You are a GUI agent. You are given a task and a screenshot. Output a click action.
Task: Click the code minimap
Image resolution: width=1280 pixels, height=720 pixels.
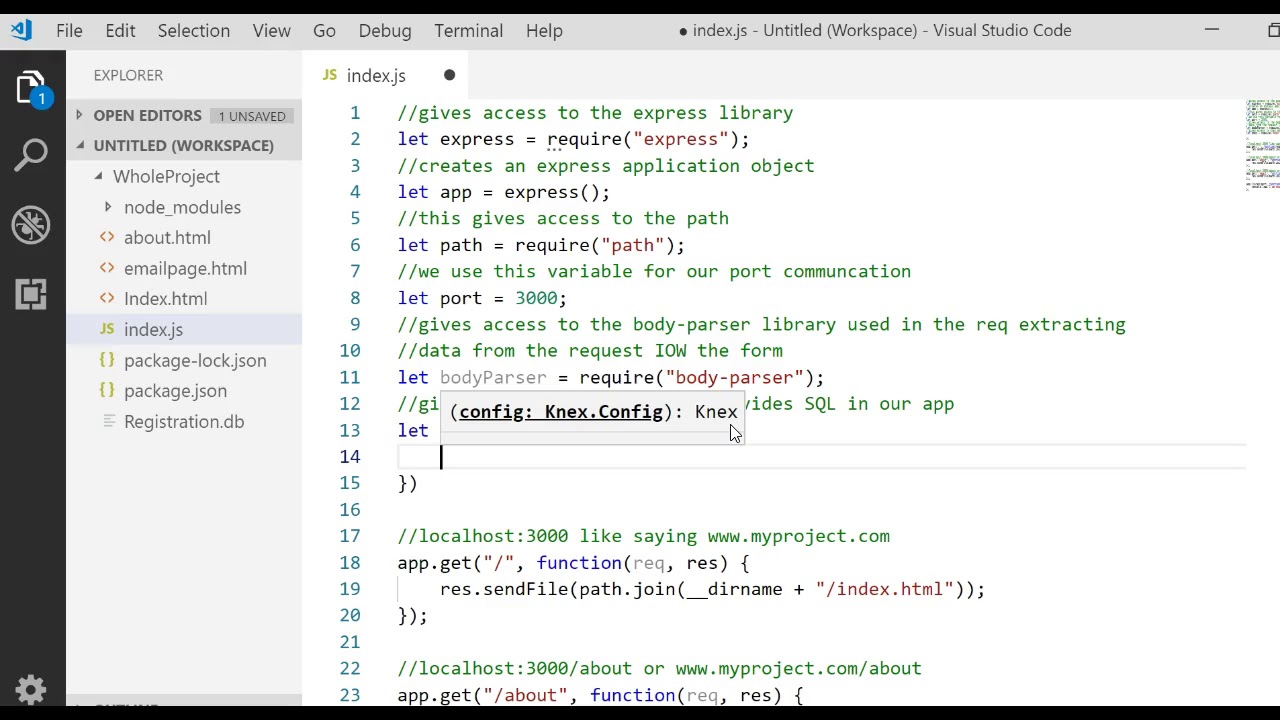1262,145
